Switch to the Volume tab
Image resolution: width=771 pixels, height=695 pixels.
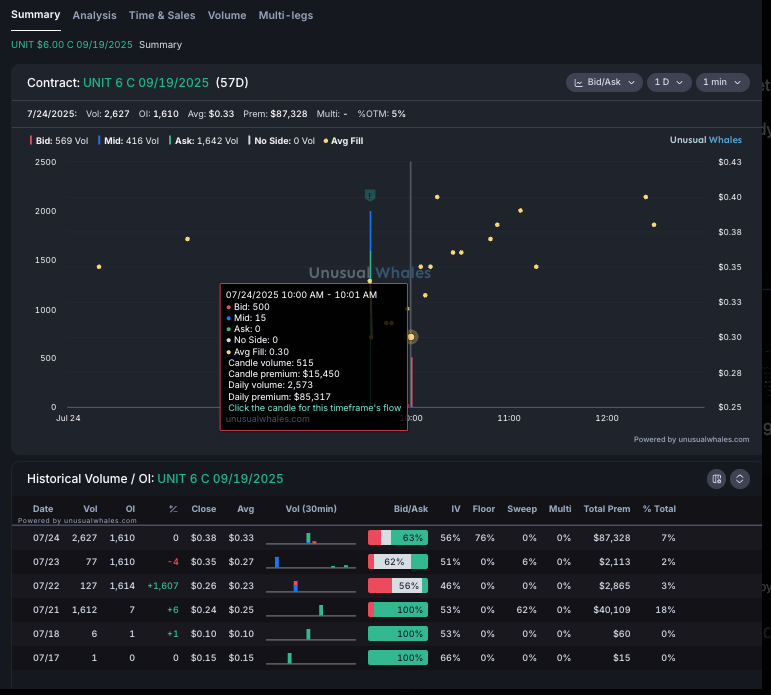[x=227, y=15]
